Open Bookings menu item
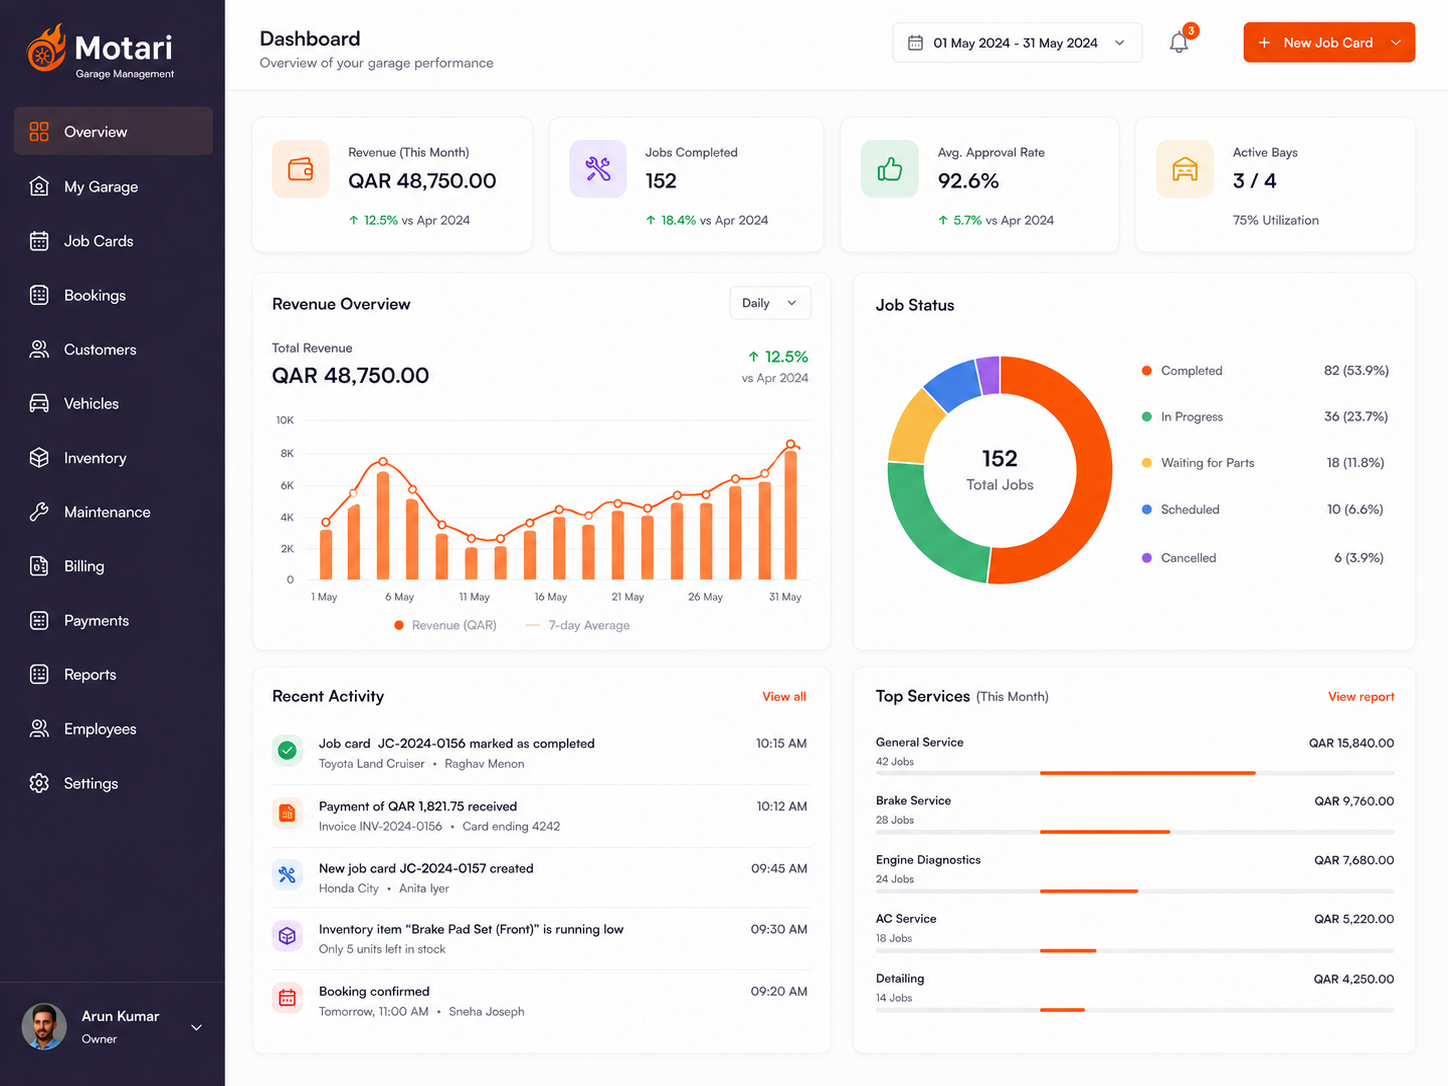 113,295
